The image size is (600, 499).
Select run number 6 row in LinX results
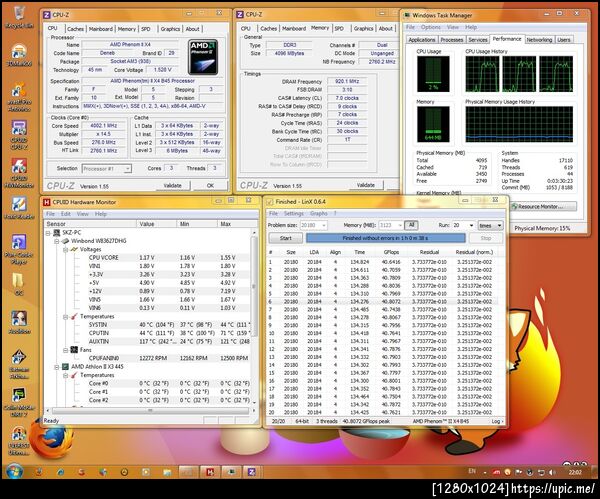[x=383, y=302]
